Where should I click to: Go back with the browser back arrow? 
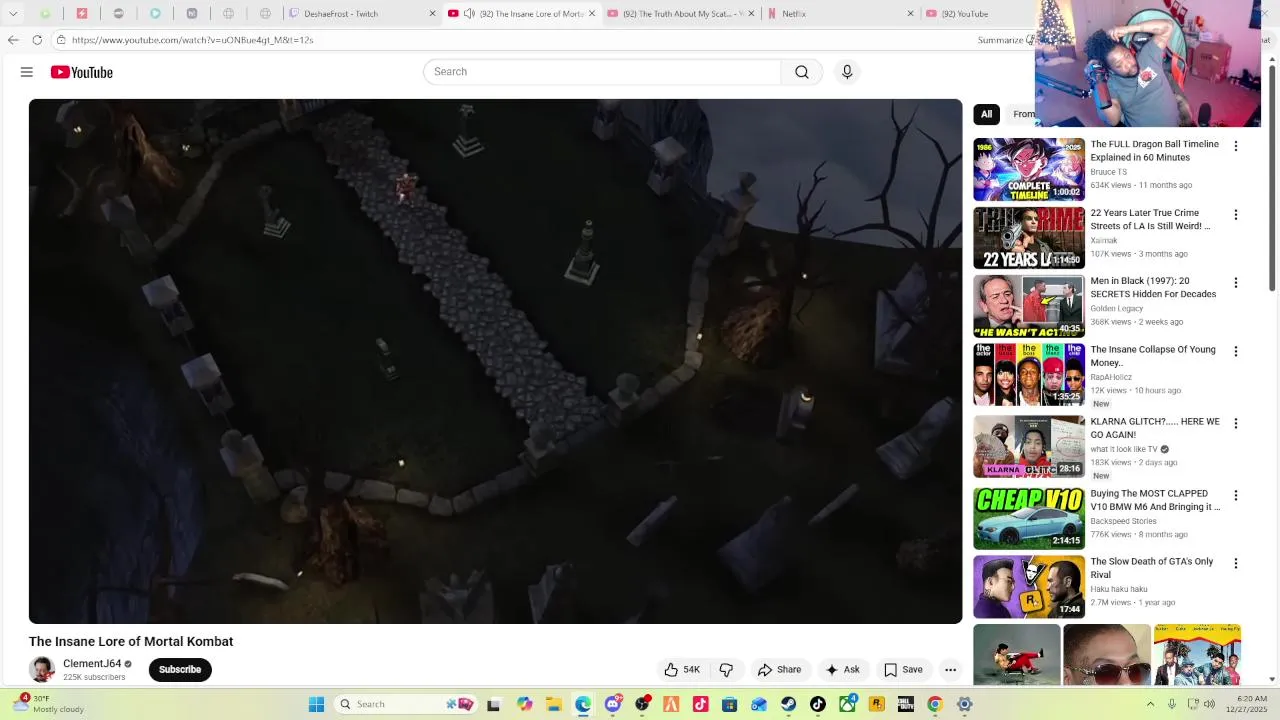point(13,40)
